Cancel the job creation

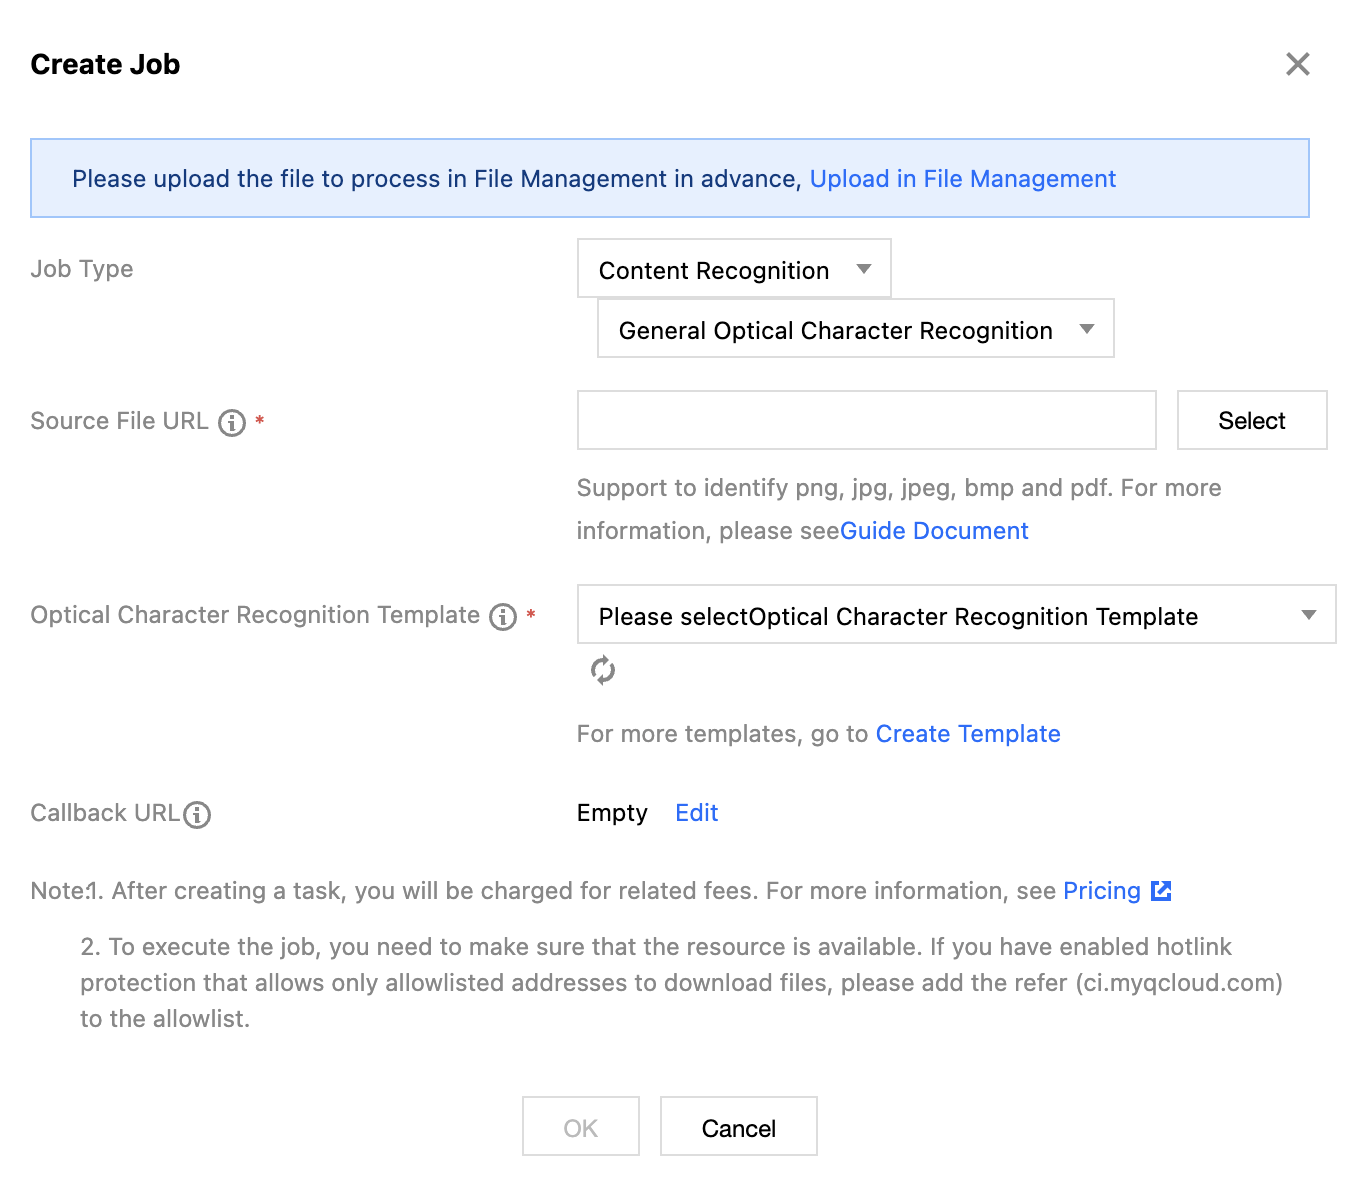[x=738, y=1127]
